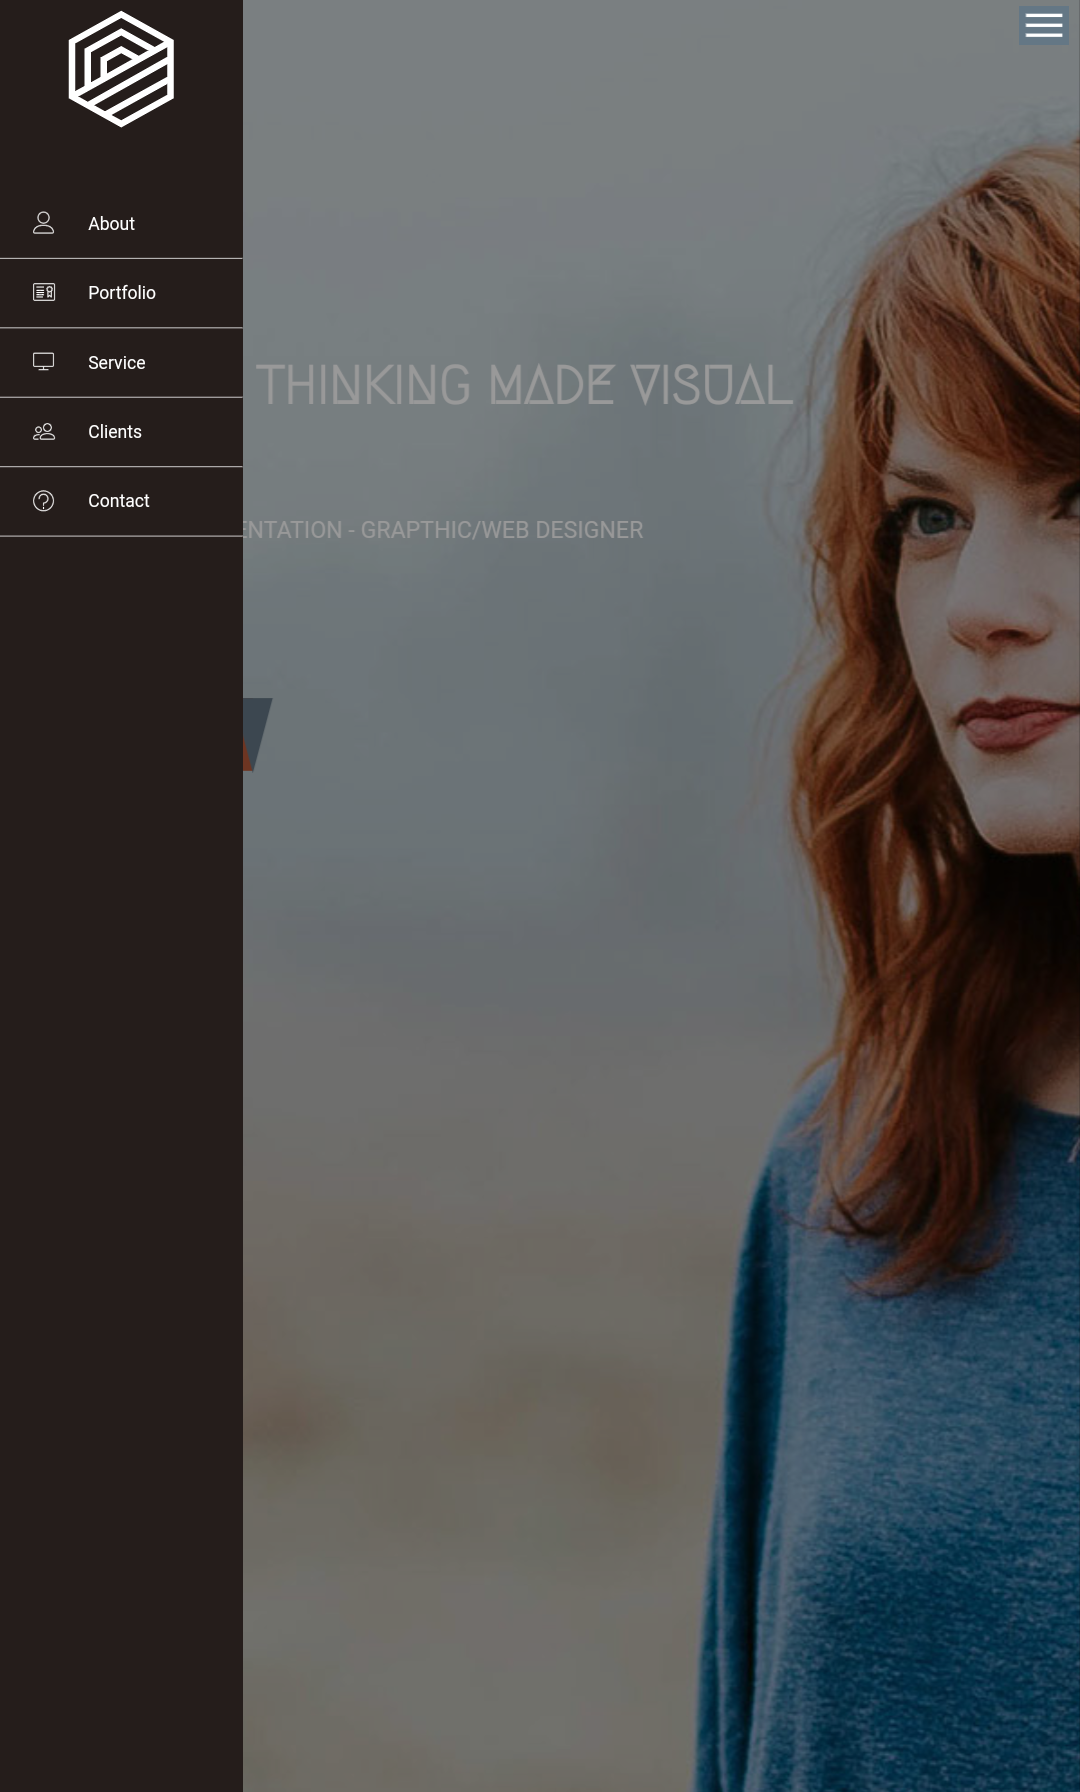The width and height of the screenshot is (1080, 1792).
Task: Click the woman's blue sweater
Action: (x=900, y=1450)
